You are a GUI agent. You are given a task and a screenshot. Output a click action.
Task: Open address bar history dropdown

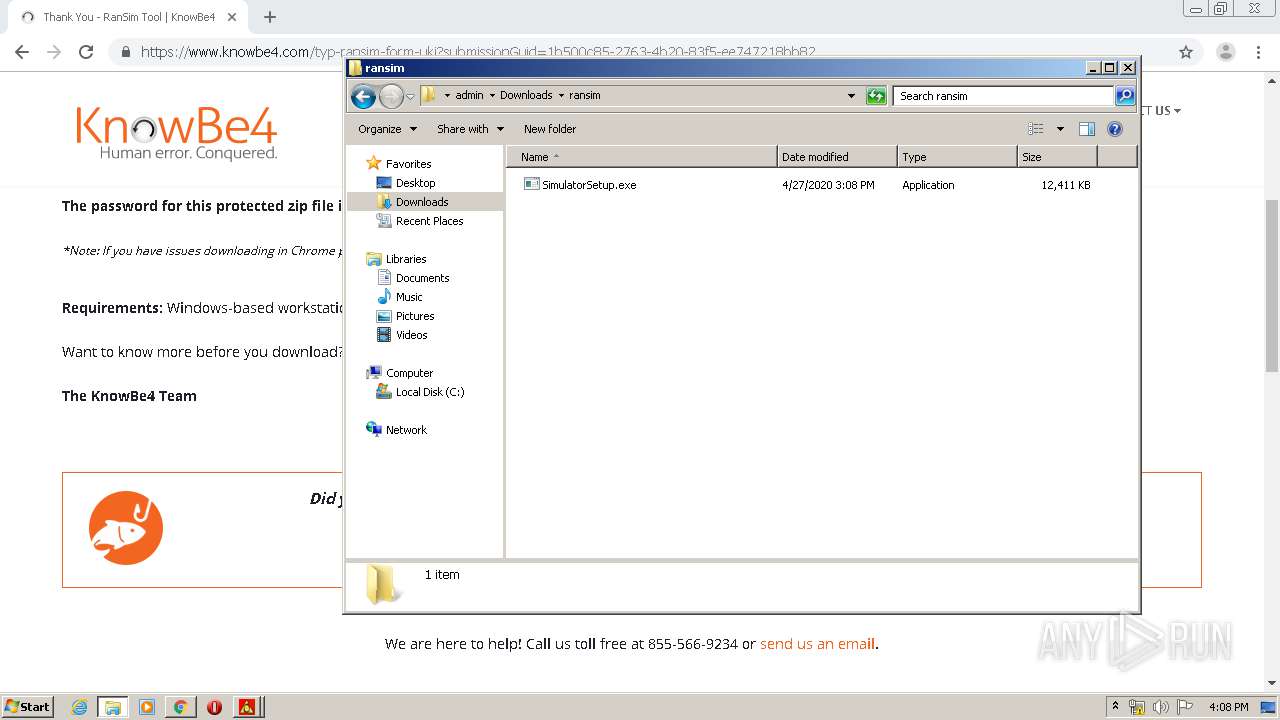click(x=851, y=96)
